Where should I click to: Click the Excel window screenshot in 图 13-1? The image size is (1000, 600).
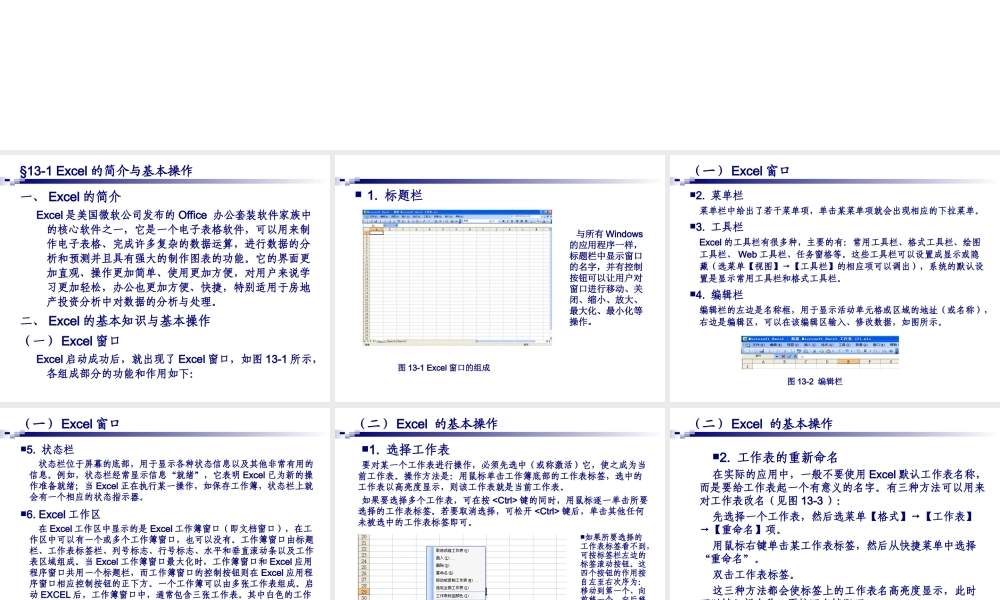(457, 277)
